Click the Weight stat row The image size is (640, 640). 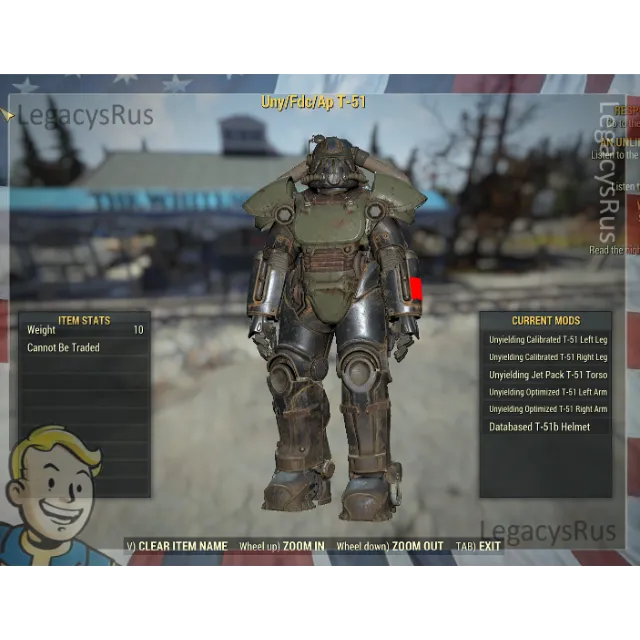tap(85, 330)
